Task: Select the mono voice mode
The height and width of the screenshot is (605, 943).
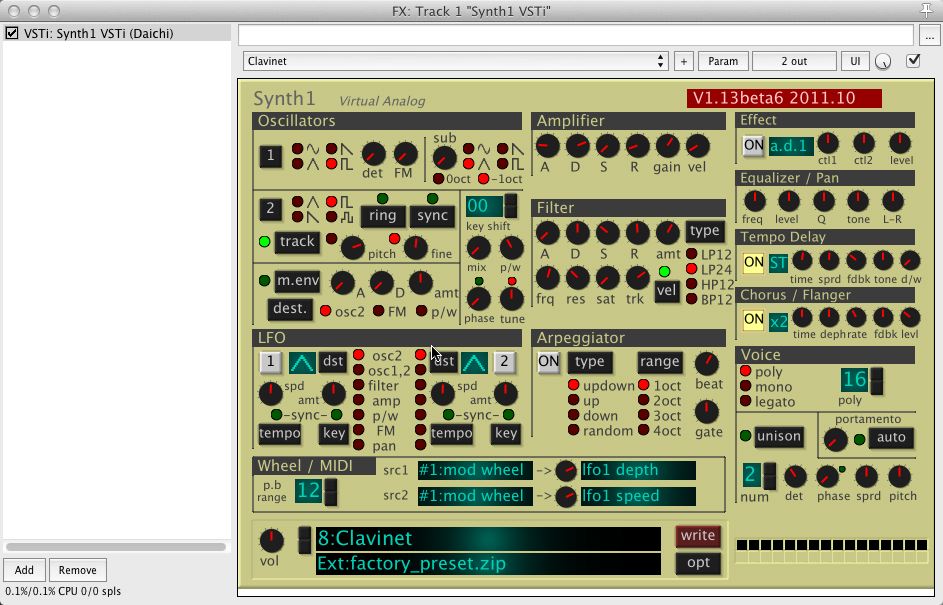Action: click(746, 386)
